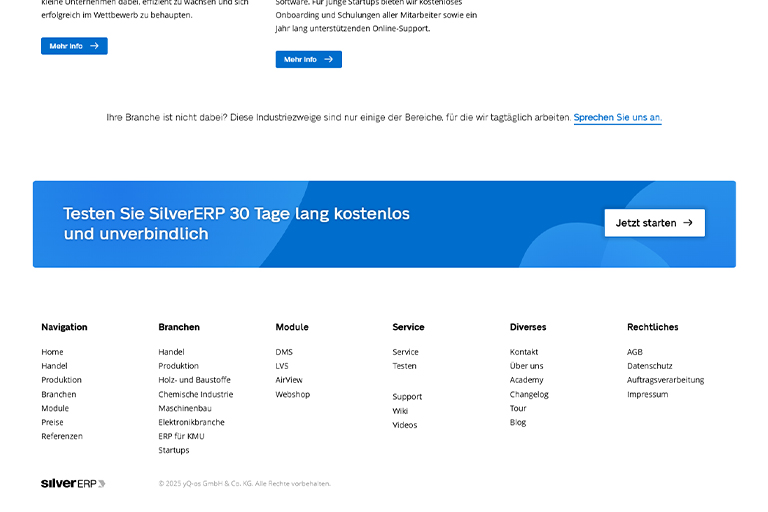Click the Module column heading
The image size is (768, 512).
click(x=292, y=327)
